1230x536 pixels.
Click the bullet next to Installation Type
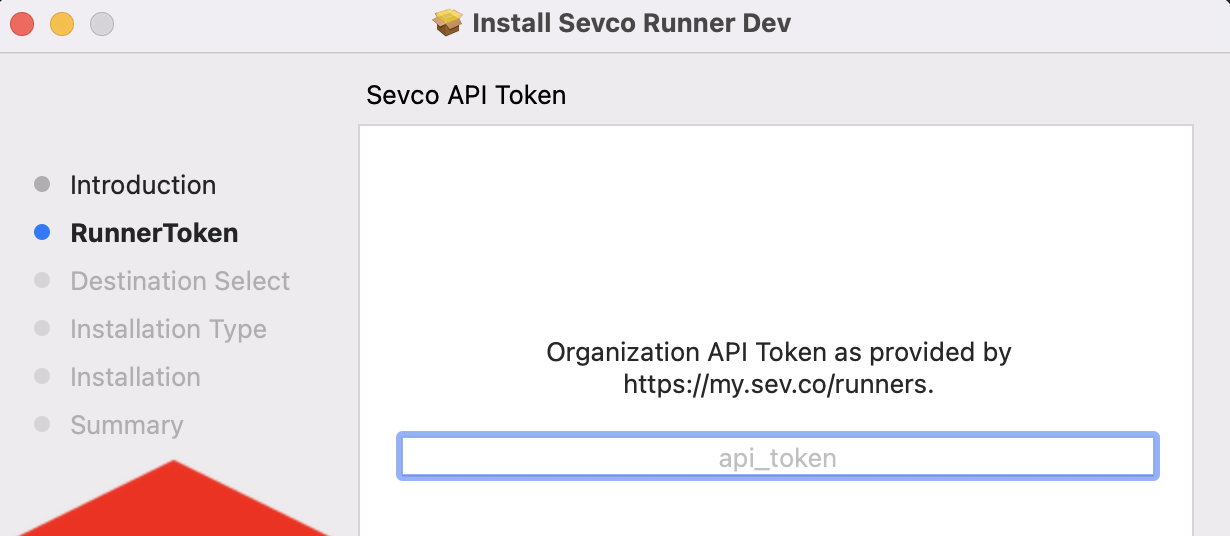point(42,328)
